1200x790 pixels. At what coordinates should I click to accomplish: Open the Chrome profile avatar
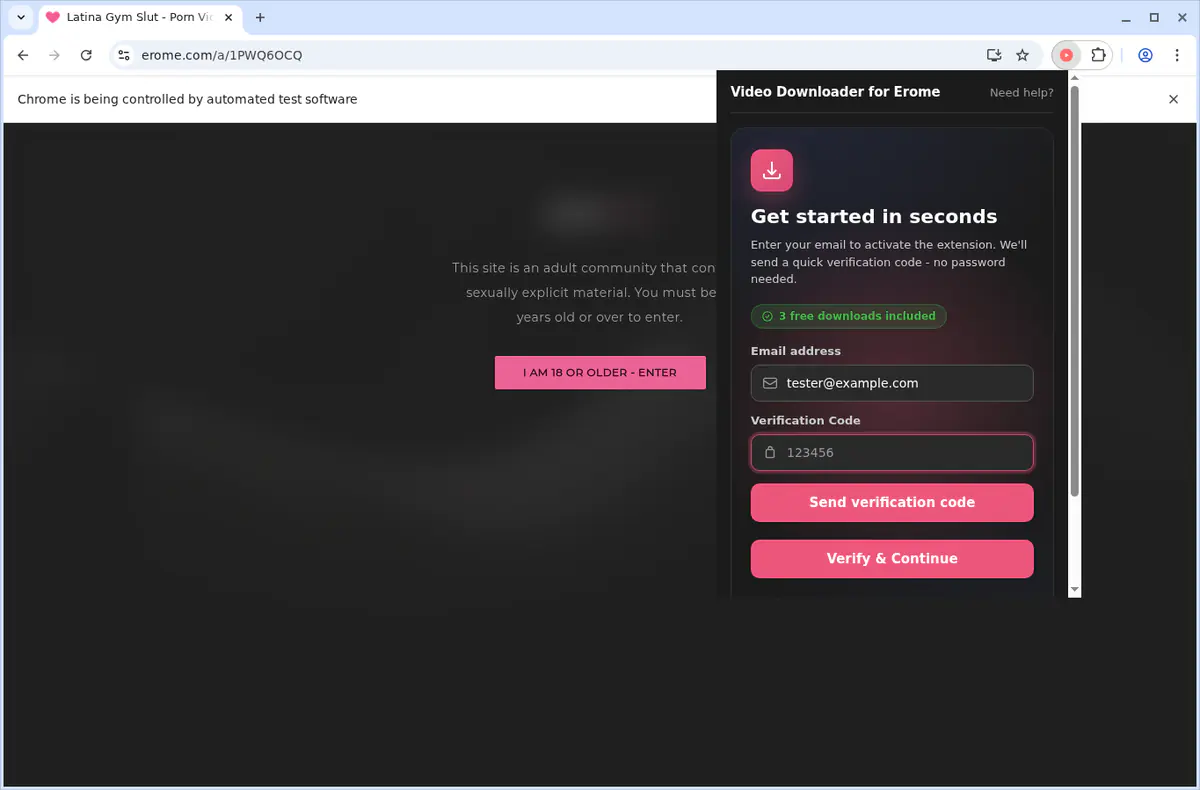(1145, 55)
